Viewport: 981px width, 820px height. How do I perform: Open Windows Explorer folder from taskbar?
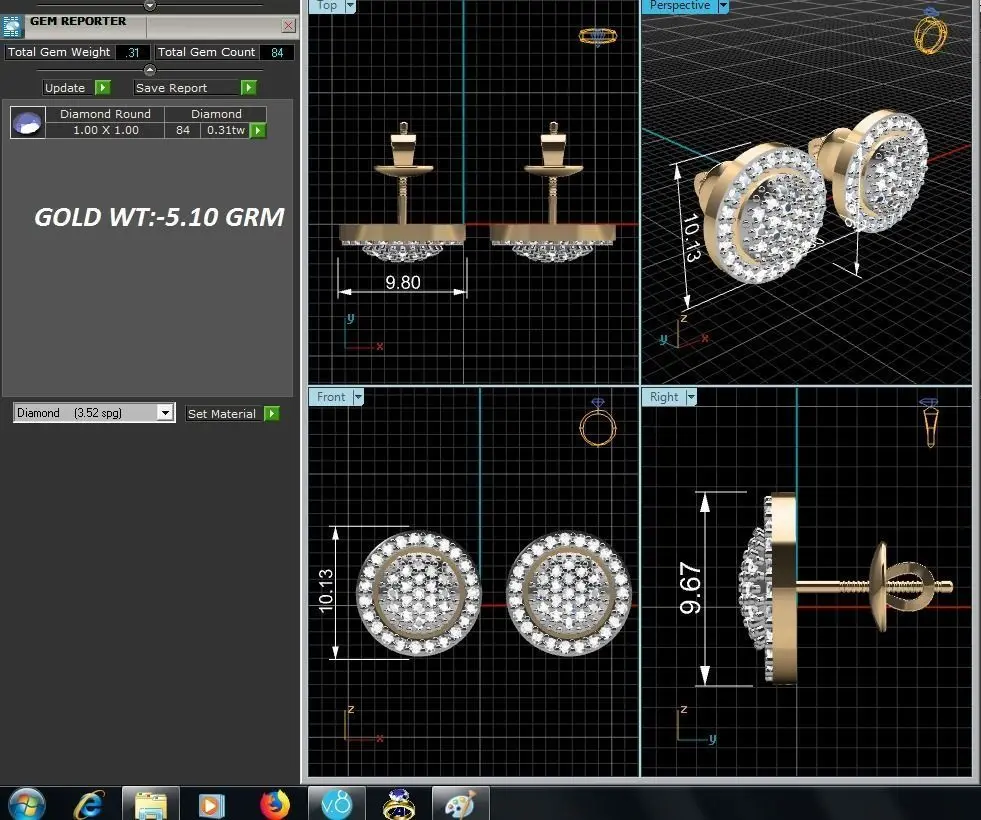pyautogui.click(x=151, y=804)
